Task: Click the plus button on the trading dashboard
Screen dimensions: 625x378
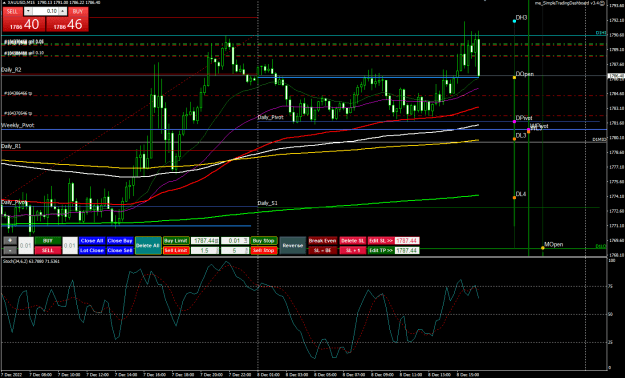Action: (x=10, y=240)
